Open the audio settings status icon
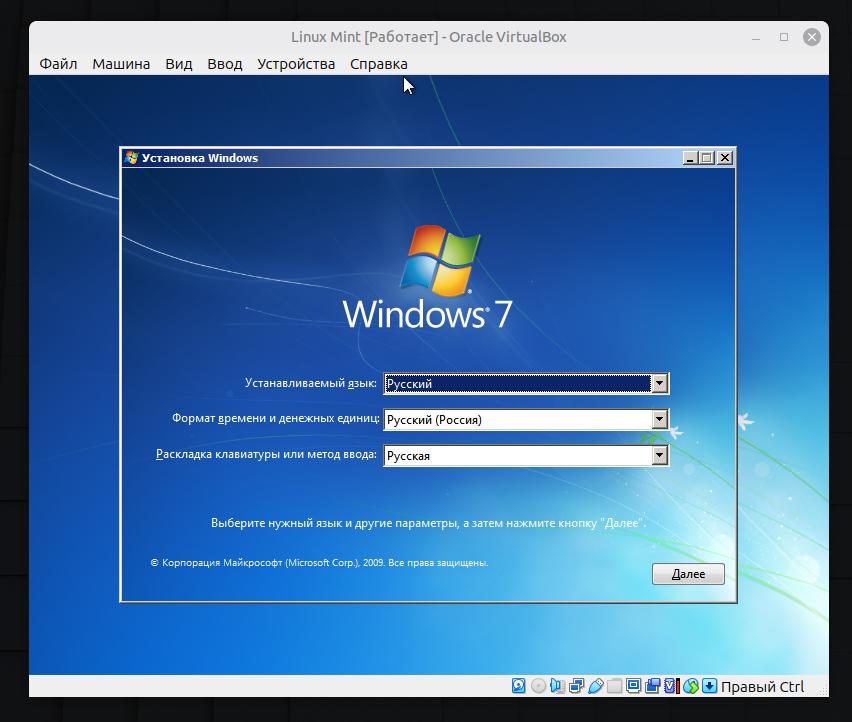Viewport: 852px width, 722px height. tap(556, 686)
